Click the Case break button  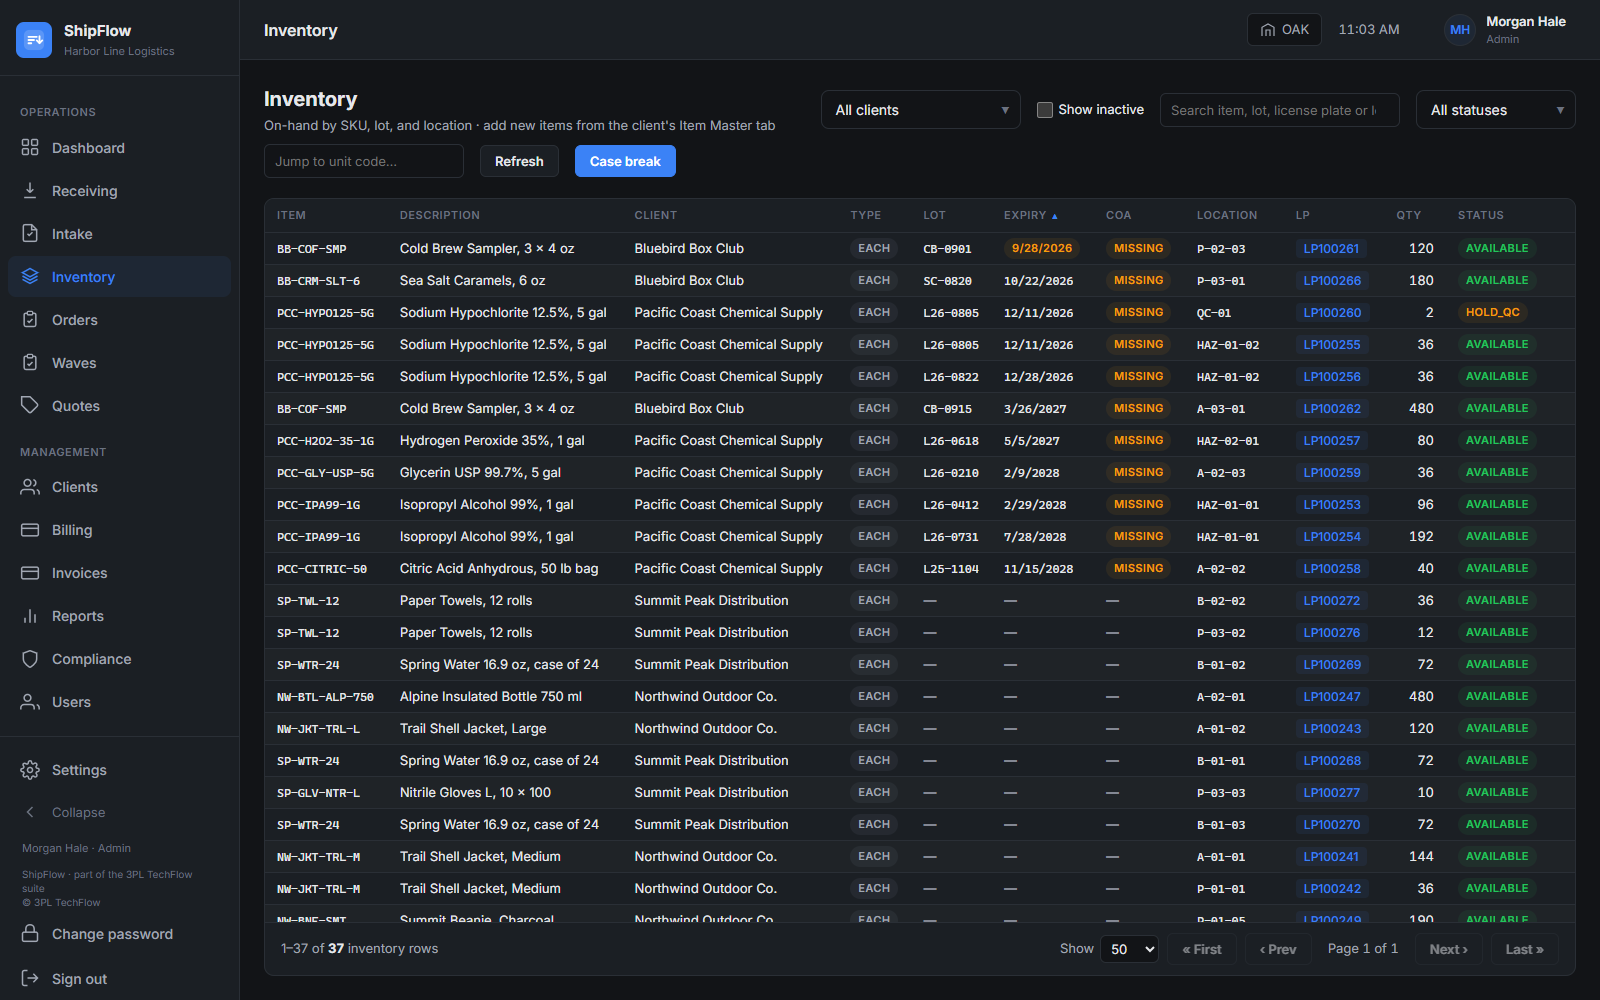pyautogui.click(x=625, y=161)
